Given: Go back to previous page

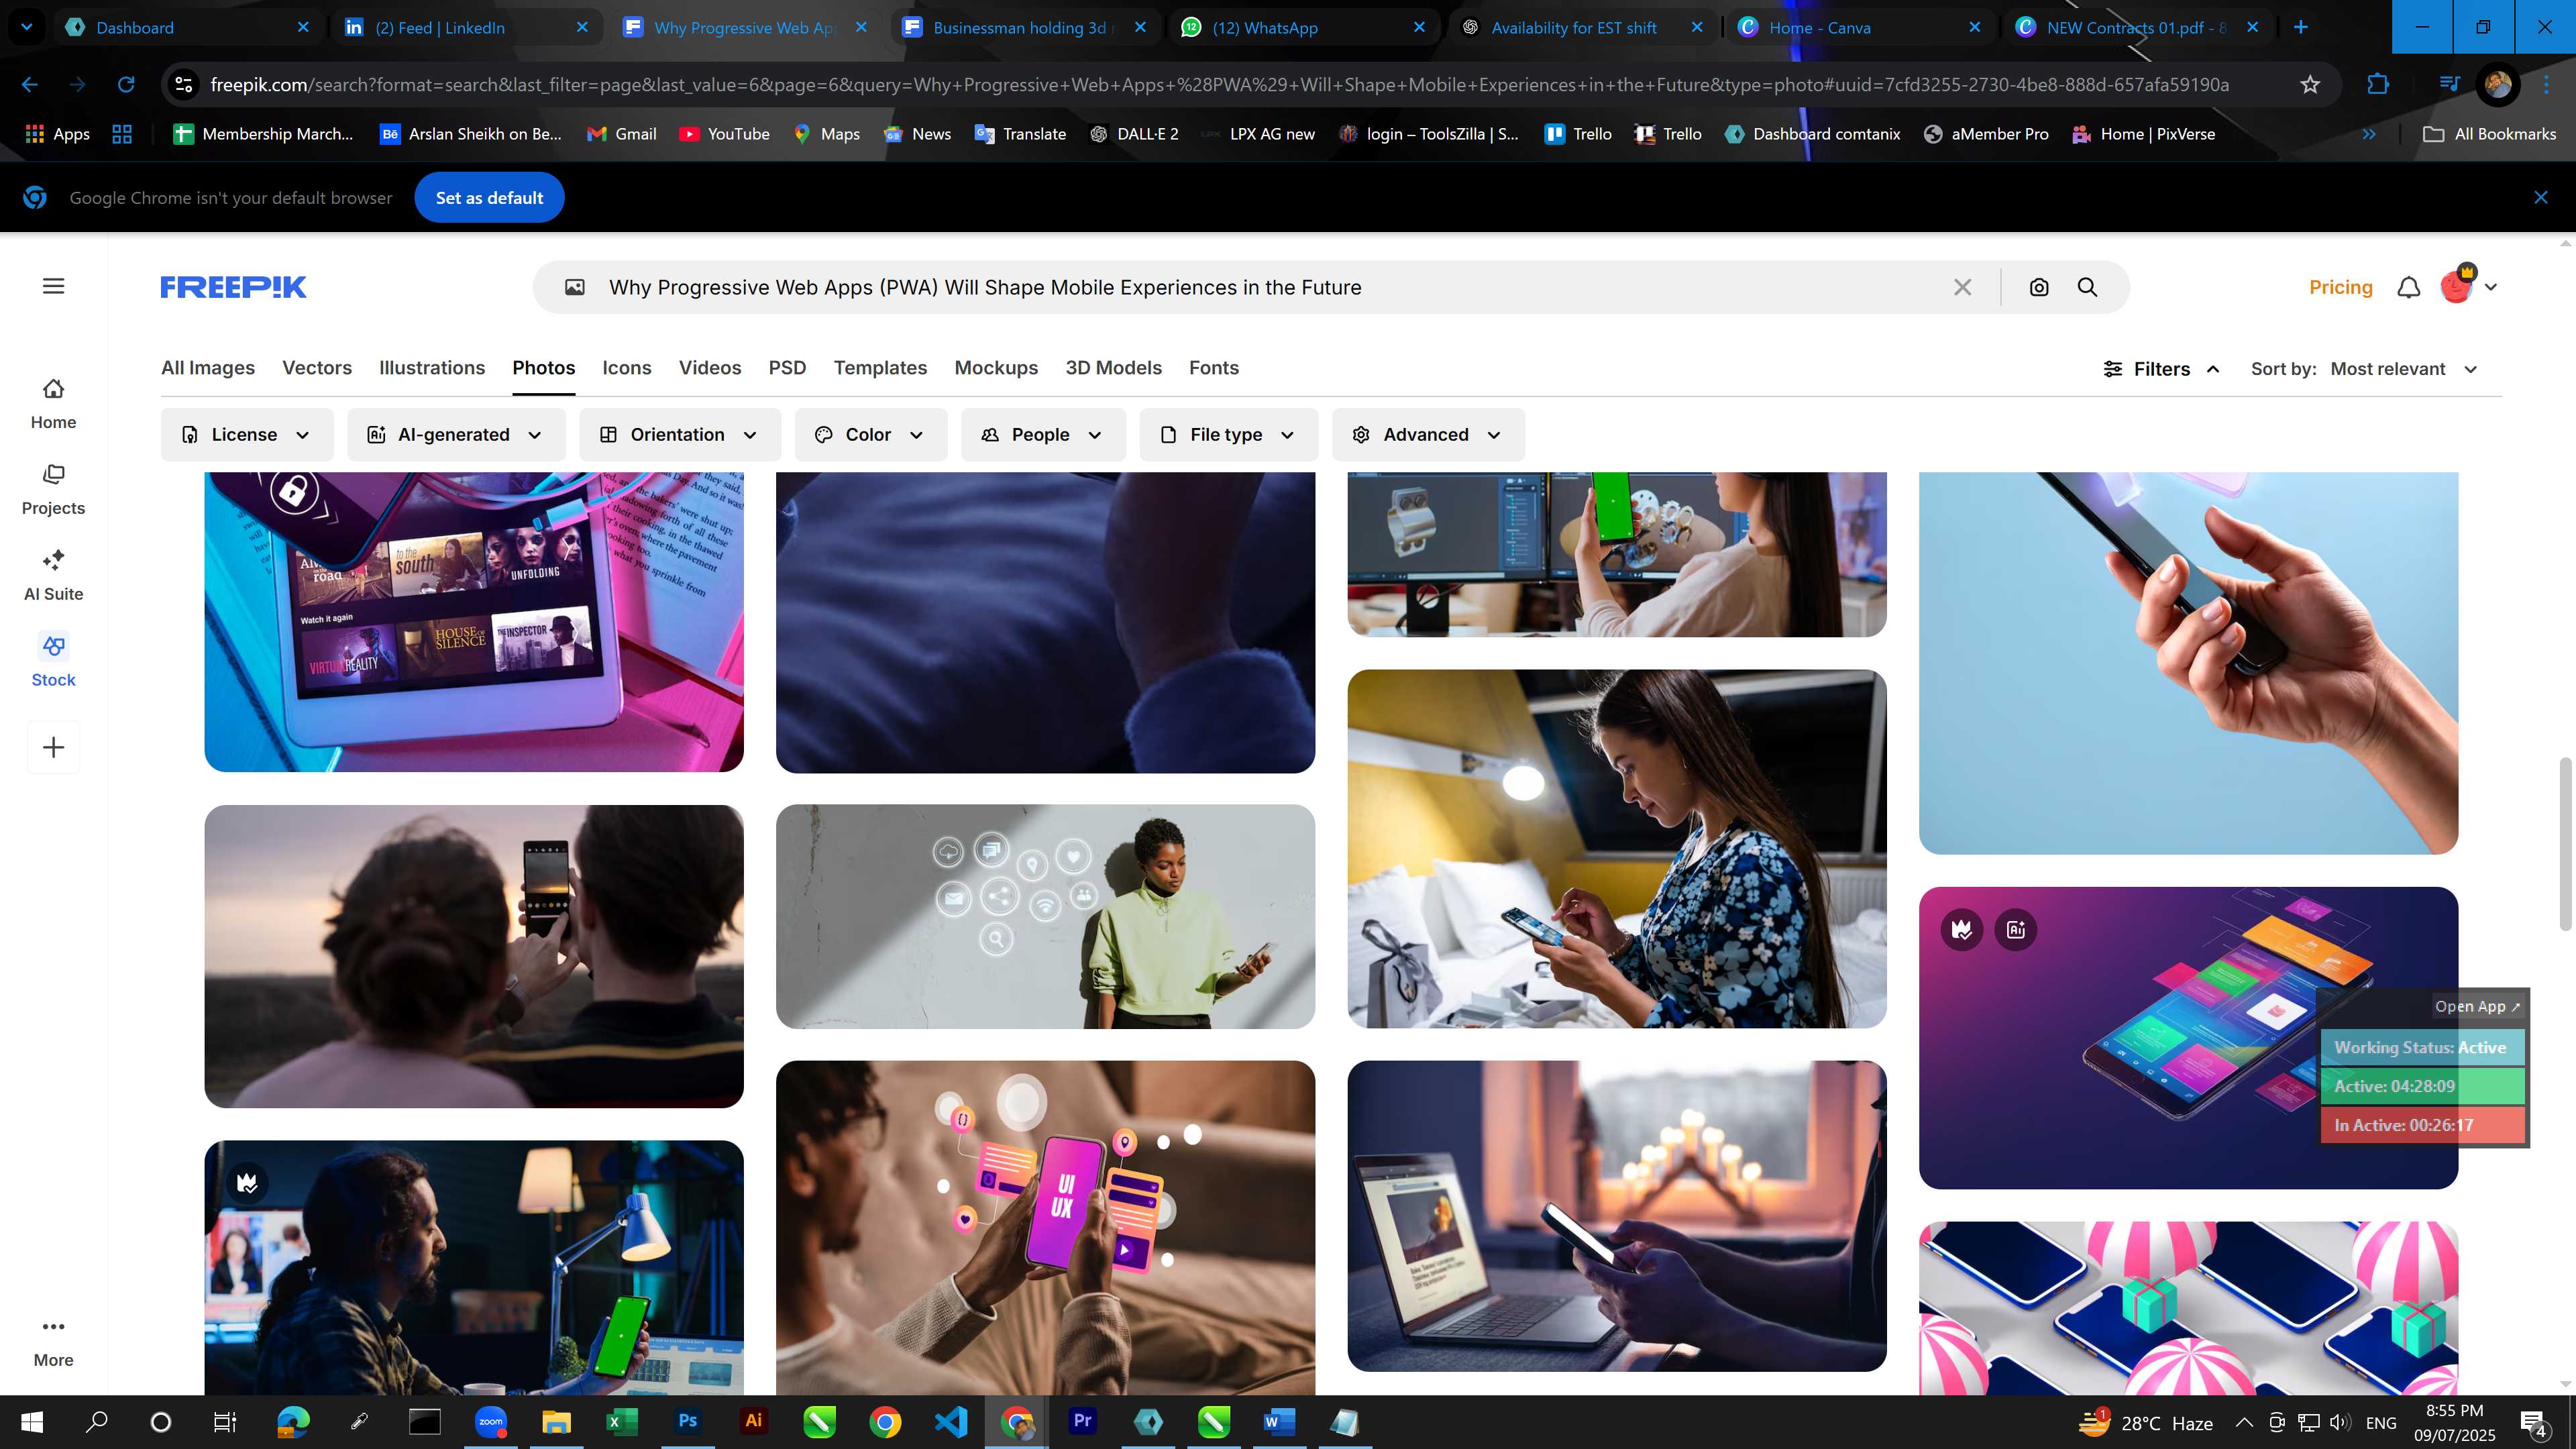Looking at the screenshot, I should point(30,85).
